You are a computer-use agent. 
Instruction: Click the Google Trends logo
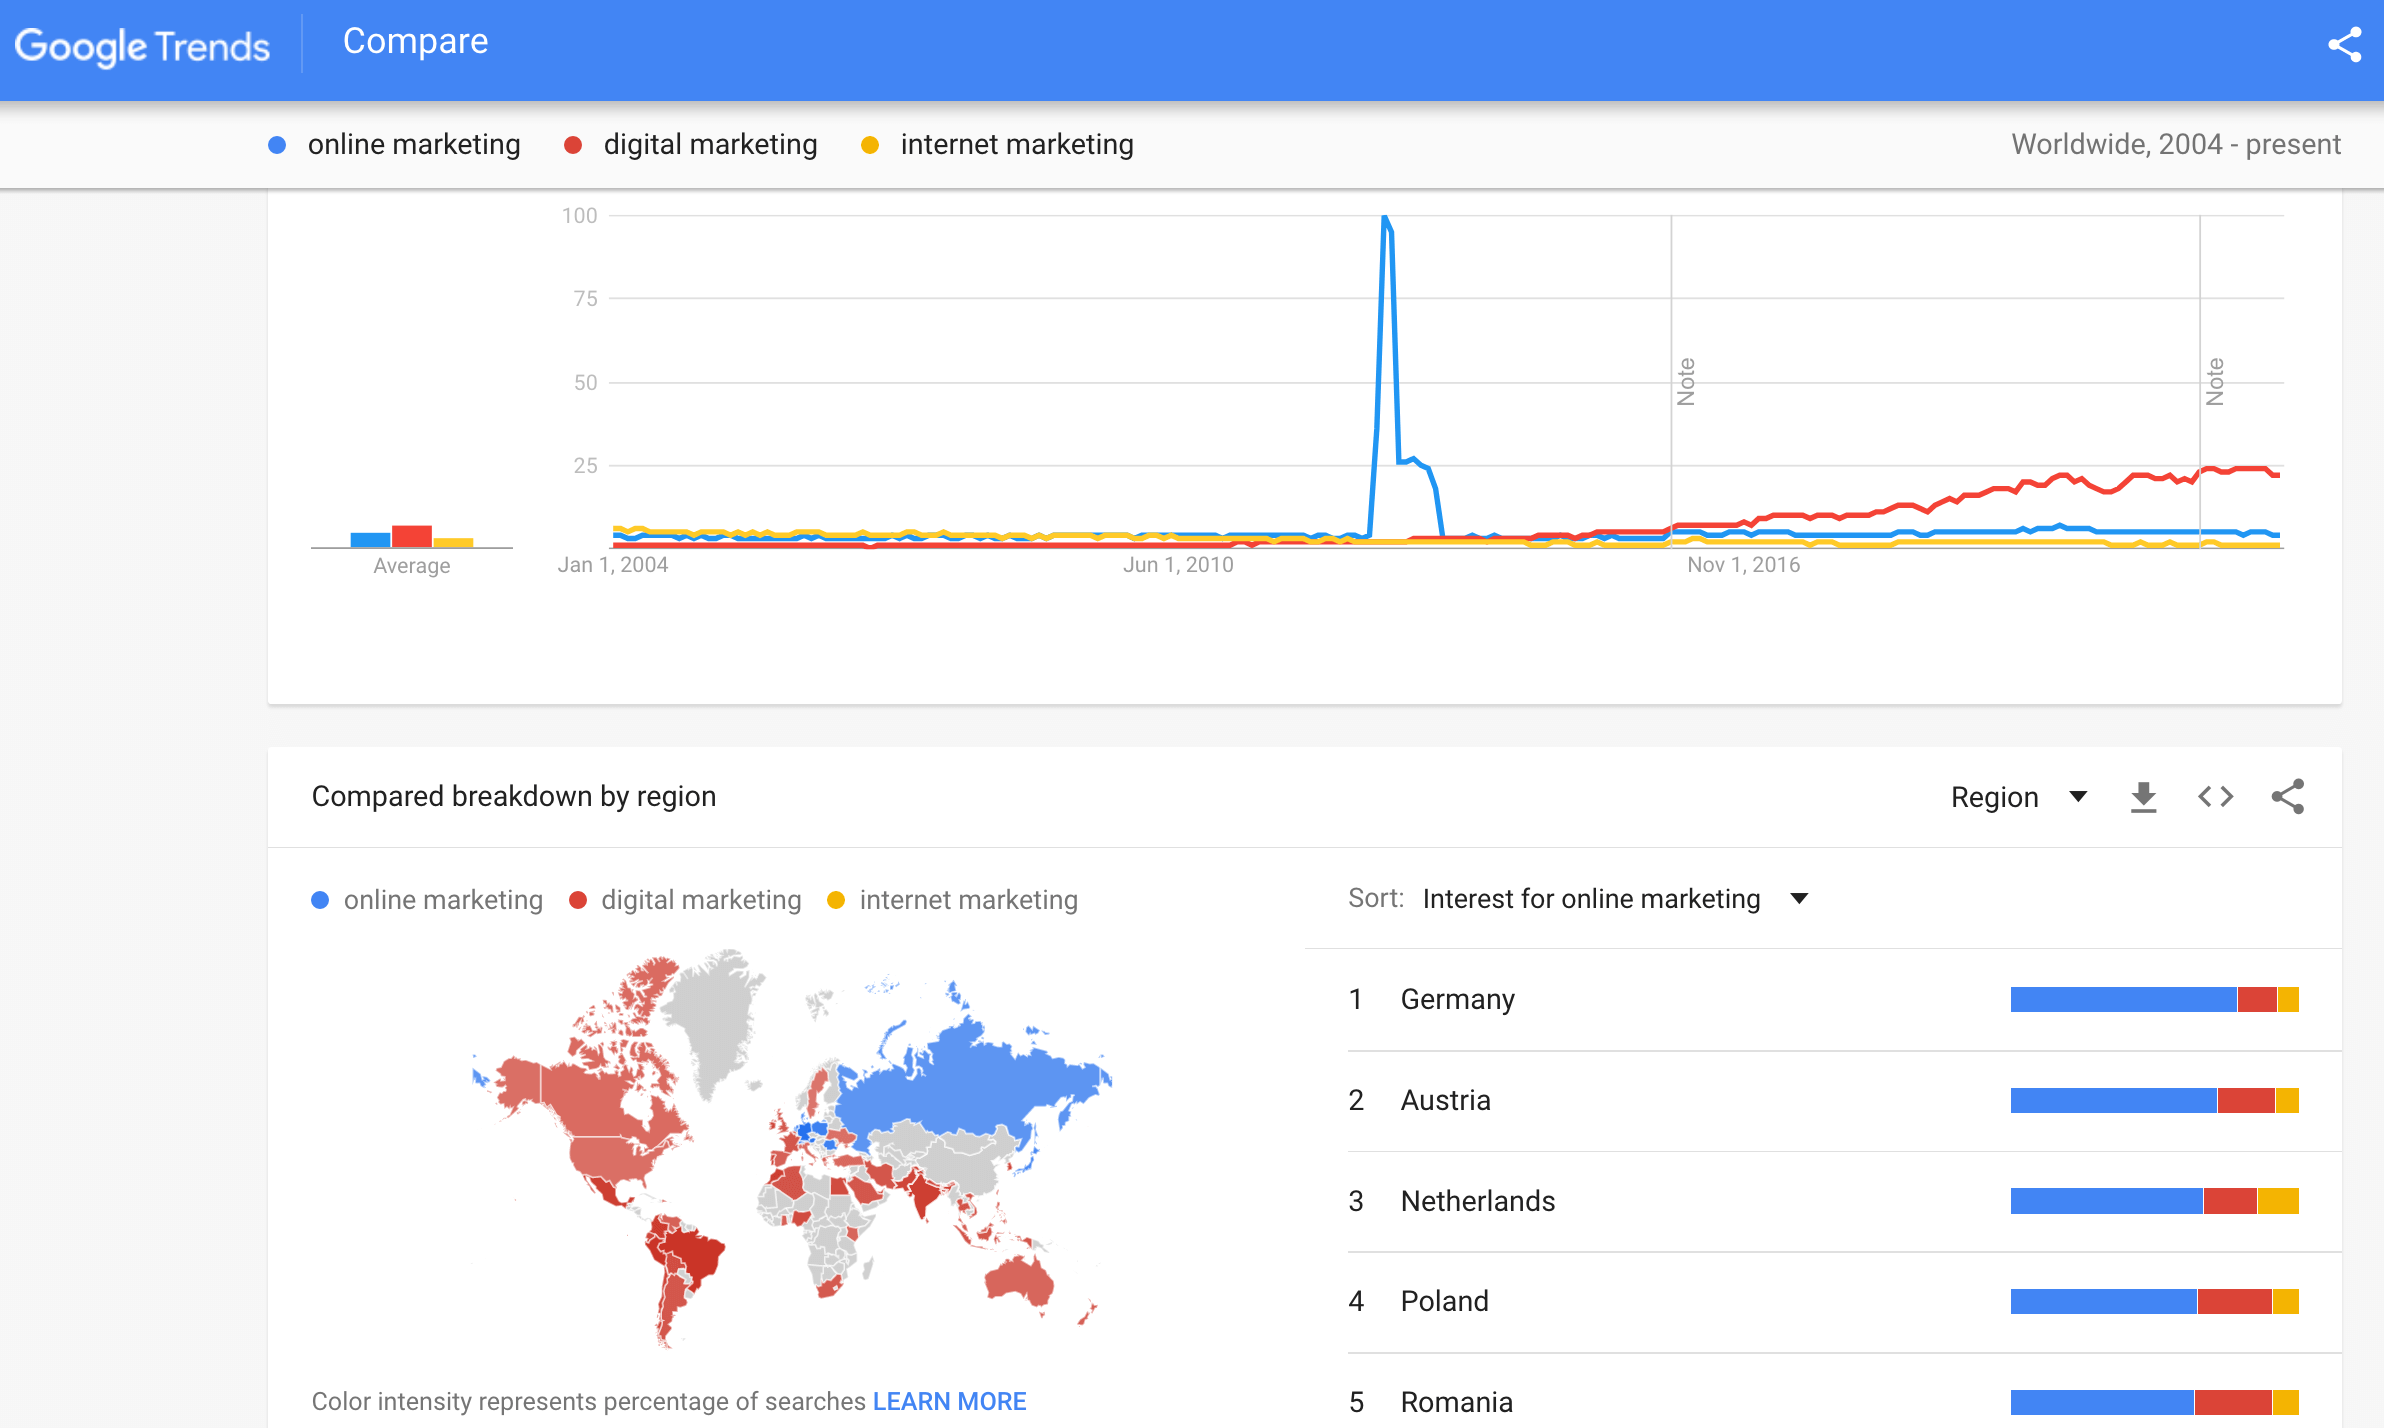click(142, 46)
